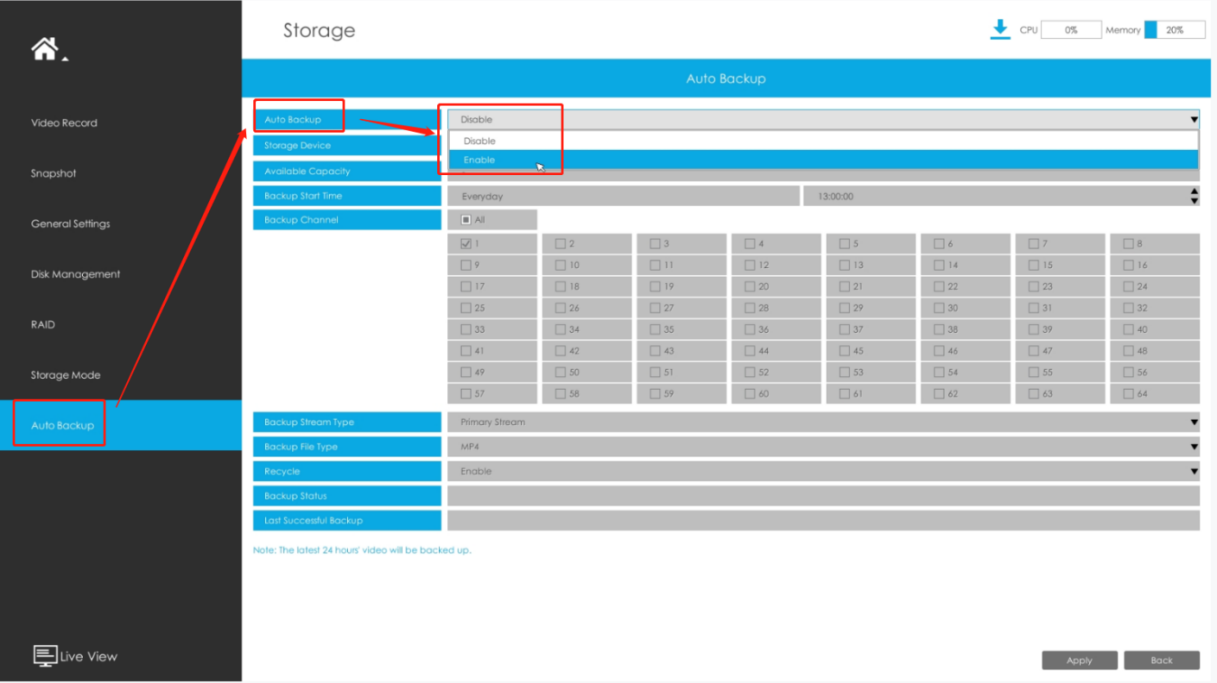
Task: Select channel 45 checkbox
Action: (844, 351)
